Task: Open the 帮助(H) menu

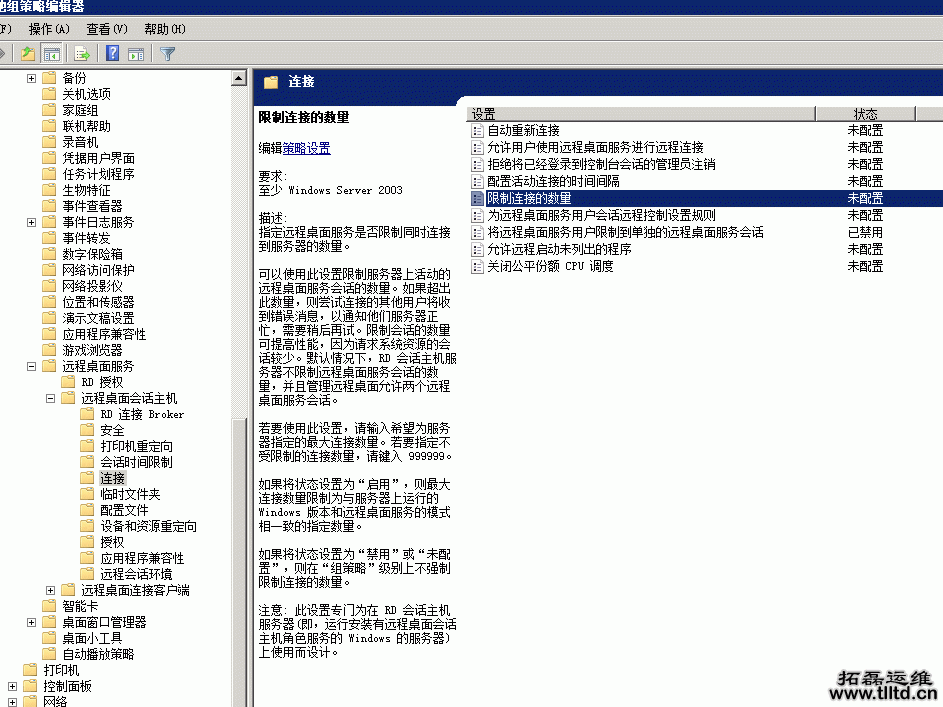Action: point(163,29)
